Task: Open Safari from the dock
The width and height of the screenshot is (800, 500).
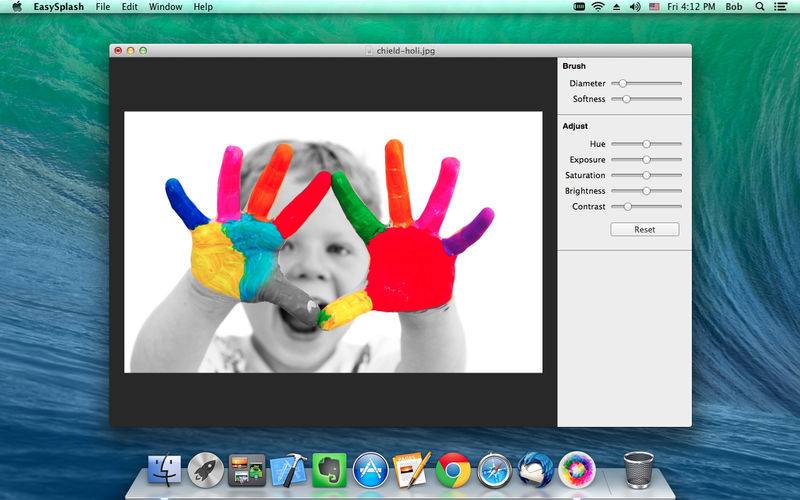Action: (494, 469)
